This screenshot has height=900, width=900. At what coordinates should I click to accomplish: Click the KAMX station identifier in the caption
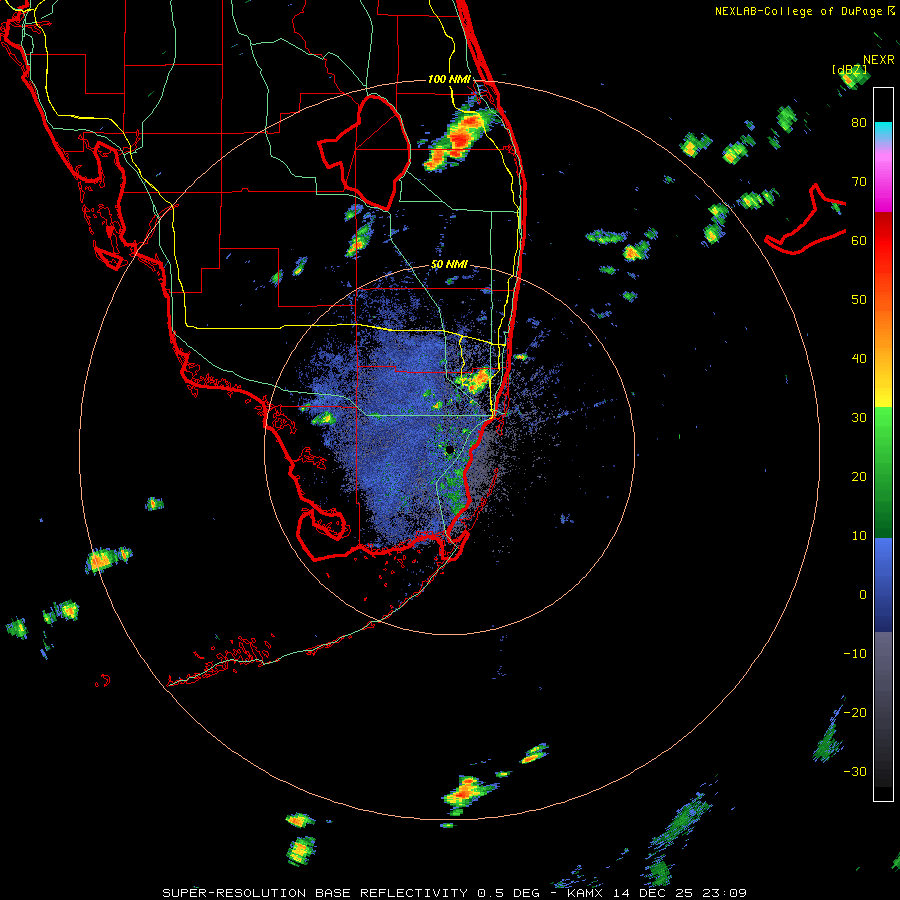tap(587, 893)
